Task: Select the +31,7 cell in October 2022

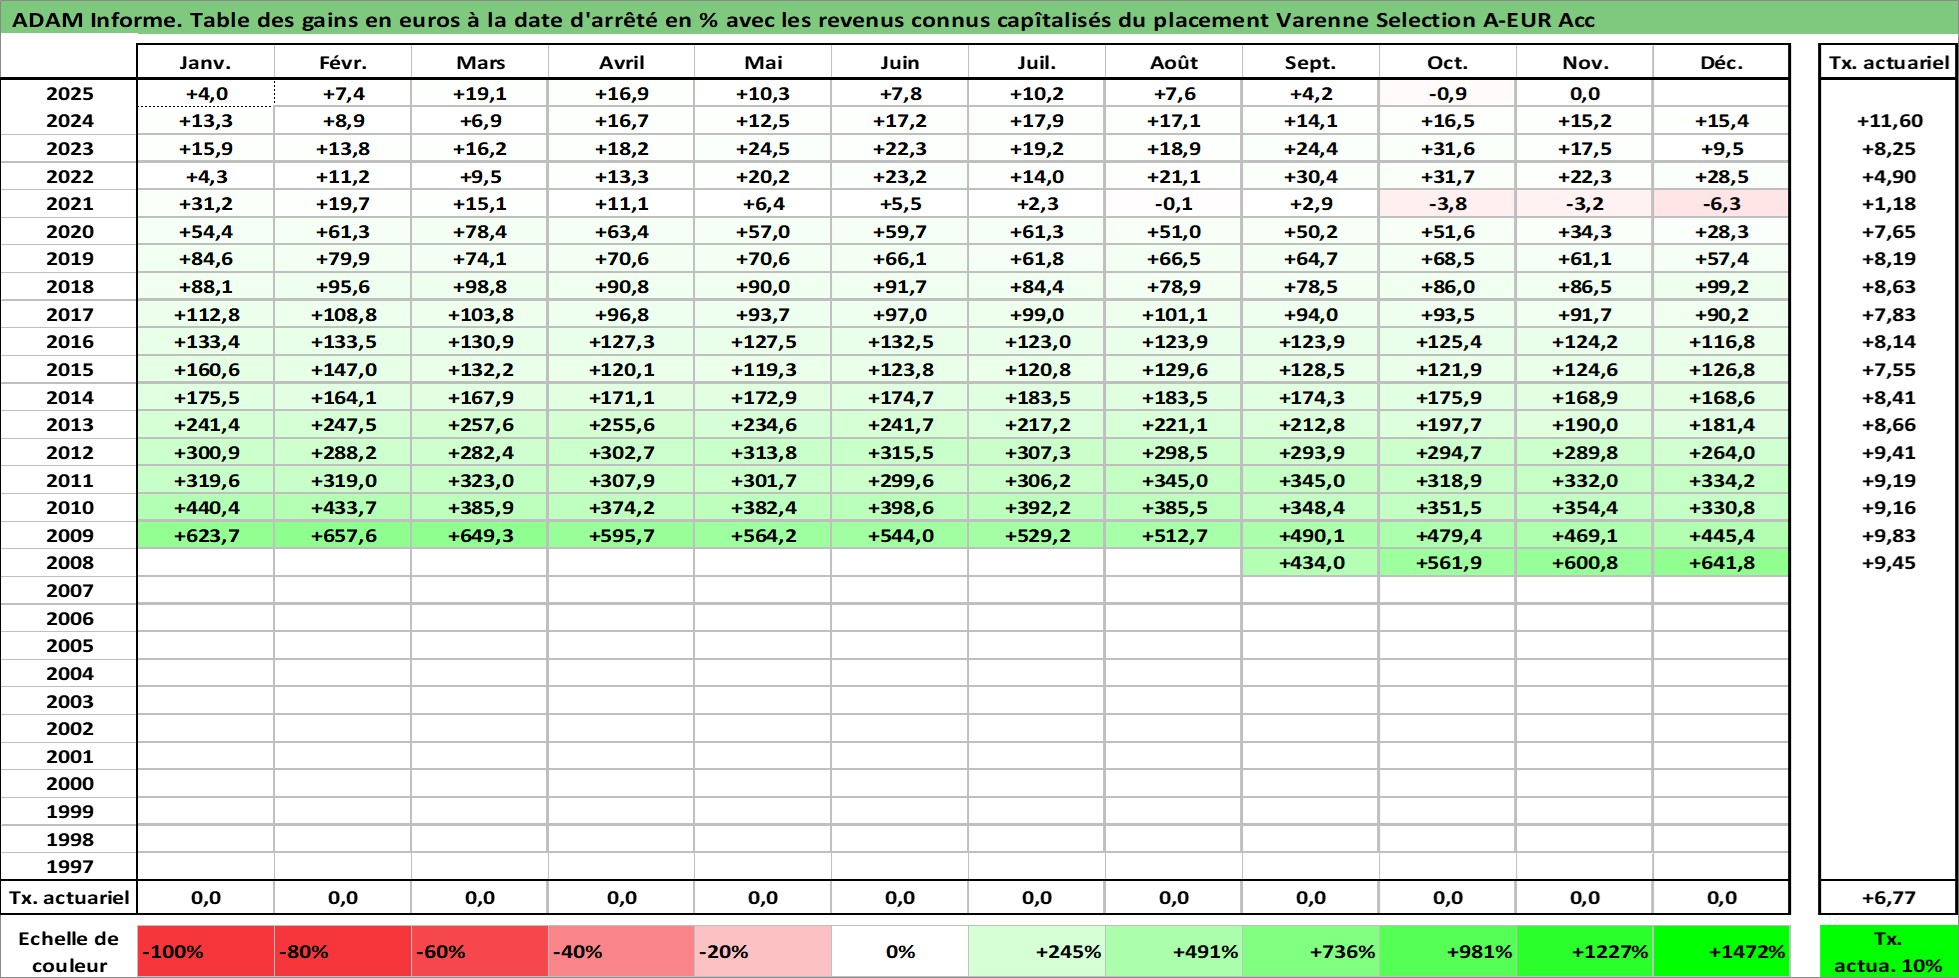Action: coord(1447,176)
